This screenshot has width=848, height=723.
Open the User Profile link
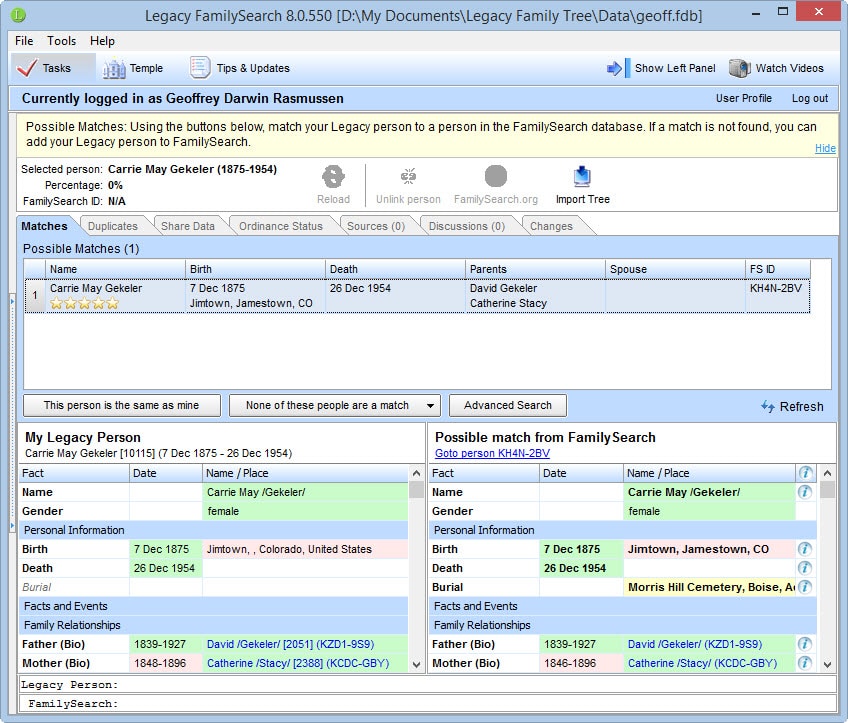pos(744,98)
